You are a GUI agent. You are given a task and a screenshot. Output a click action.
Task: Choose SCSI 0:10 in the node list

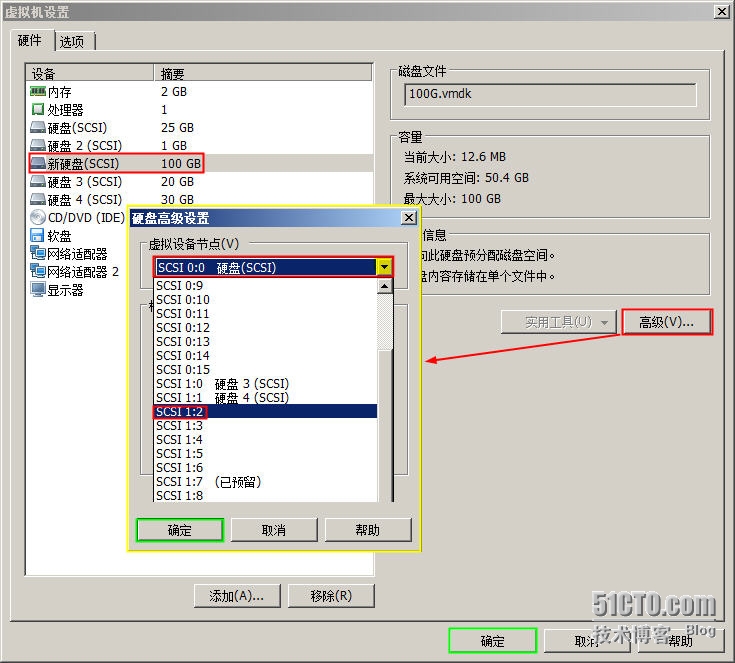coord(265,300)
